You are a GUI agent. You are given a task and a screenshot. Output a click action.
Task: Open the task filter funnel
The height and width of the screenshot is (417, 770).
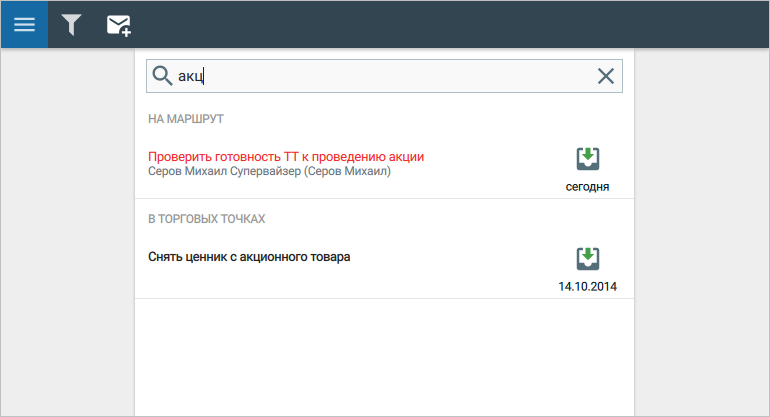point(71,24)
